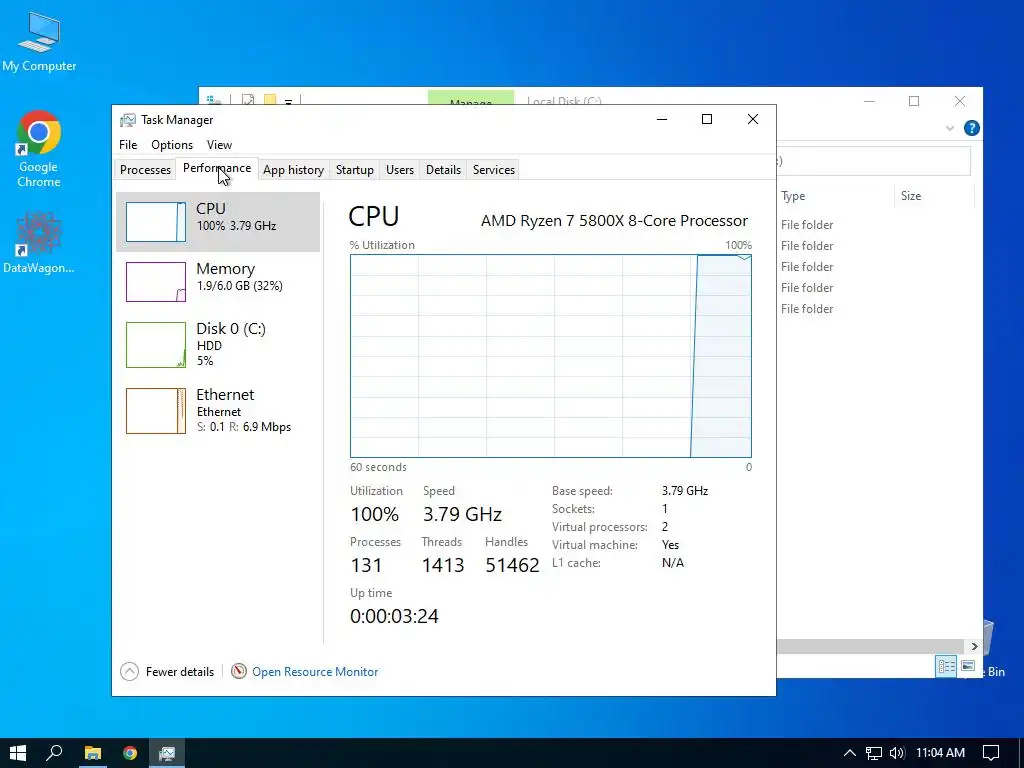
Task: Select Task Manager taskbar icon
Action: point(167,753)
